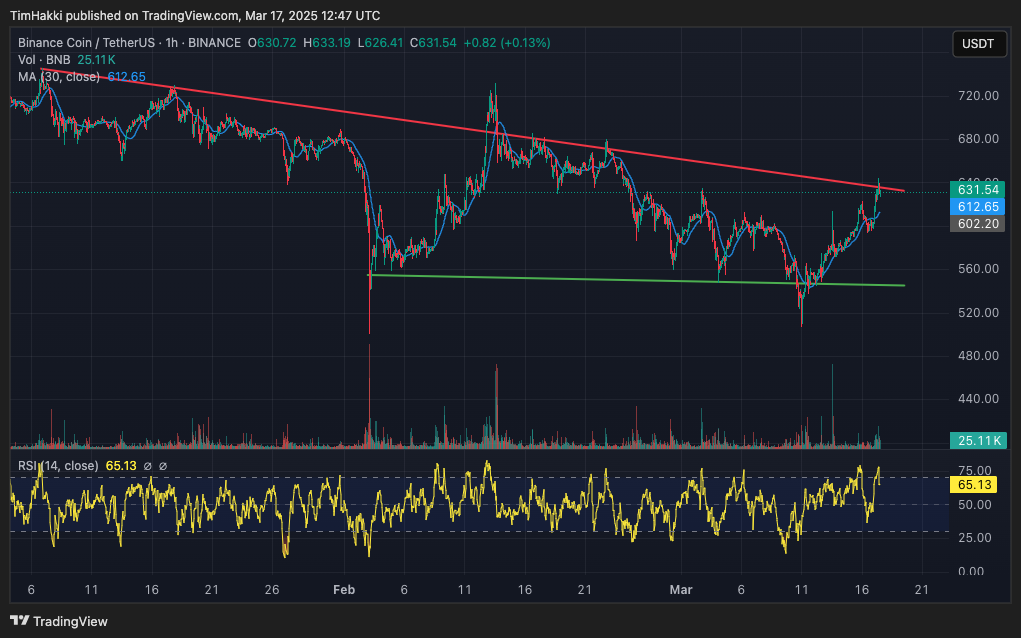Click the Mar label on time axis

[x=682, y=590]
